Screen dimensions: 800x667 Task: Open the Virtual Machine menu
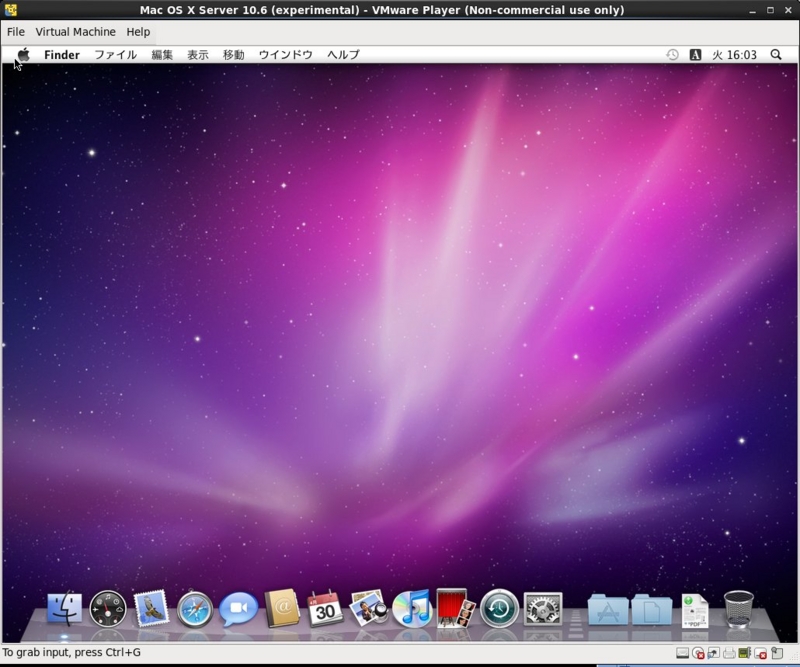pos(76,32)
